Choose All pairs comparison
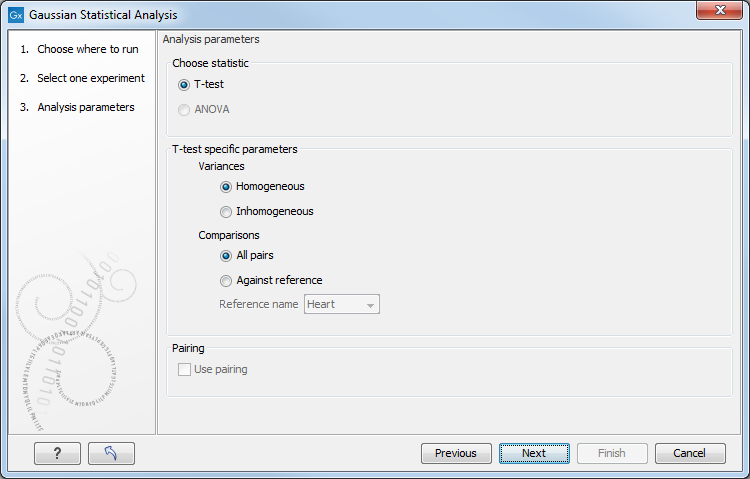 click(227, 256)
